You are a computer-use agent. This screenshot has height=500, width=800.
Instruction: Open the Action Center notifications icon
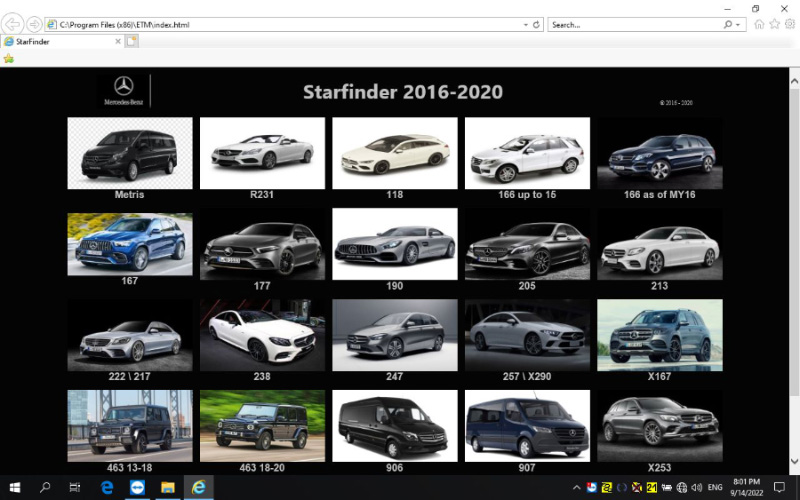pos(780,487)
